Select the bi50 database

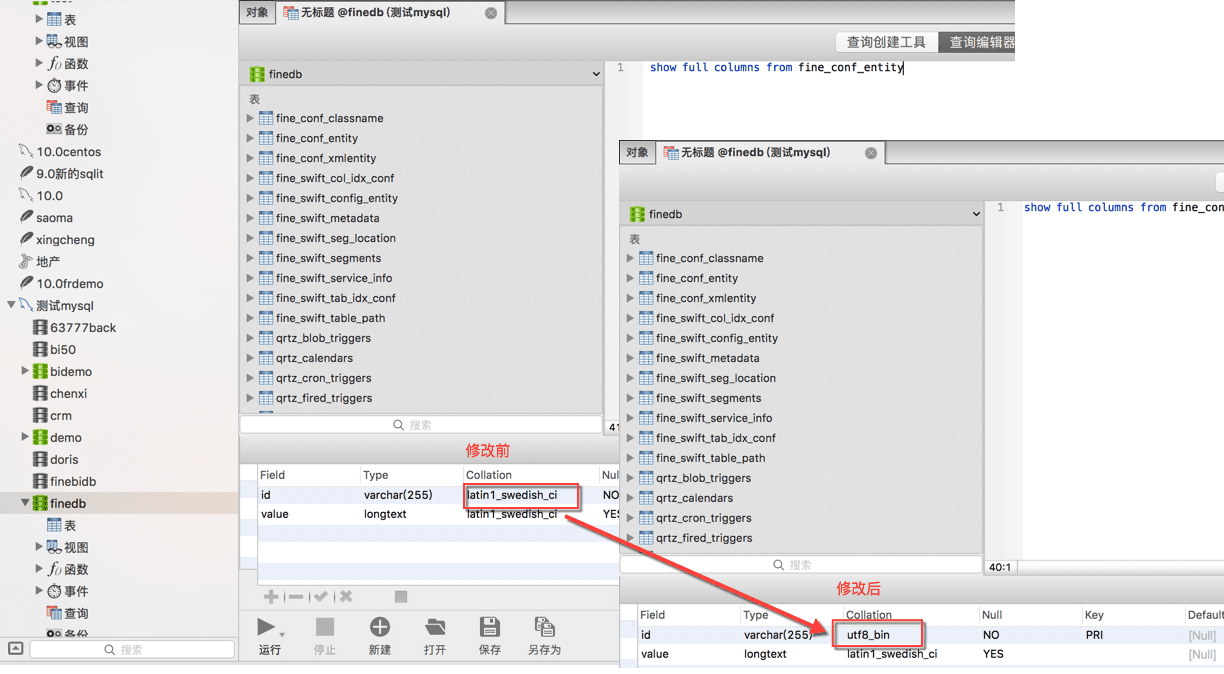[63, 350]
